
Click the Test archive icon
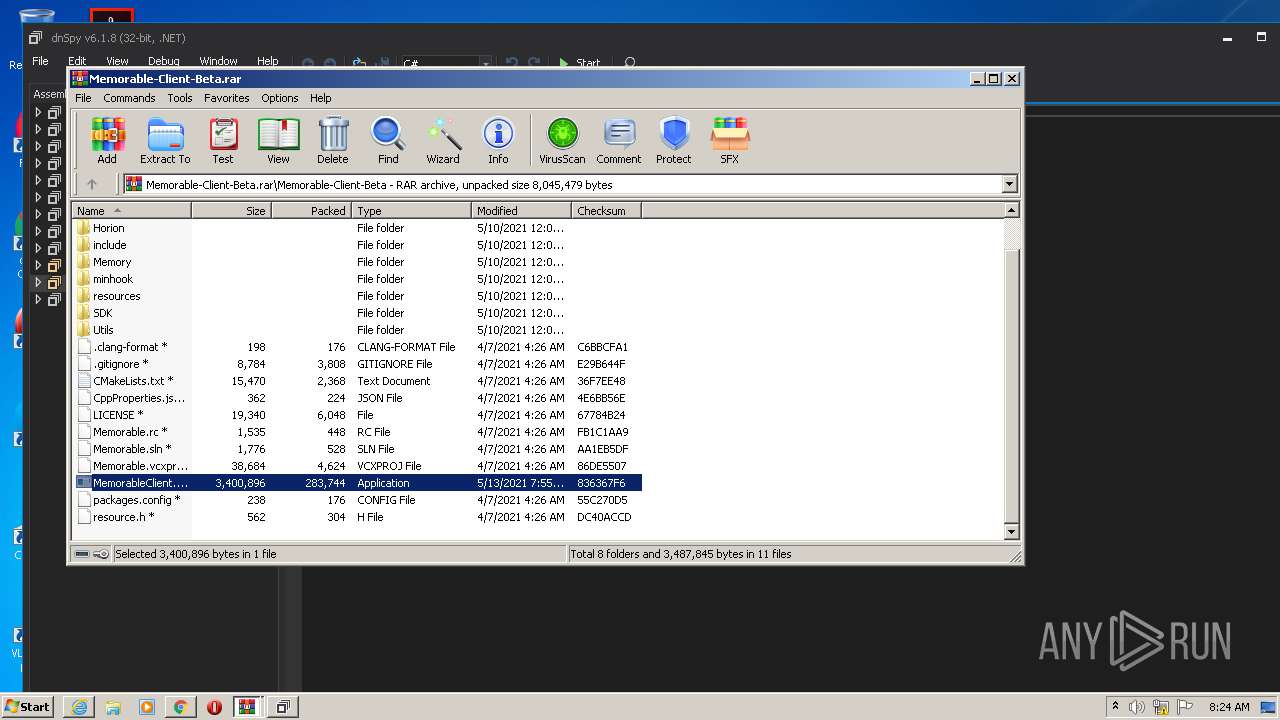click(x=223, y=140)
